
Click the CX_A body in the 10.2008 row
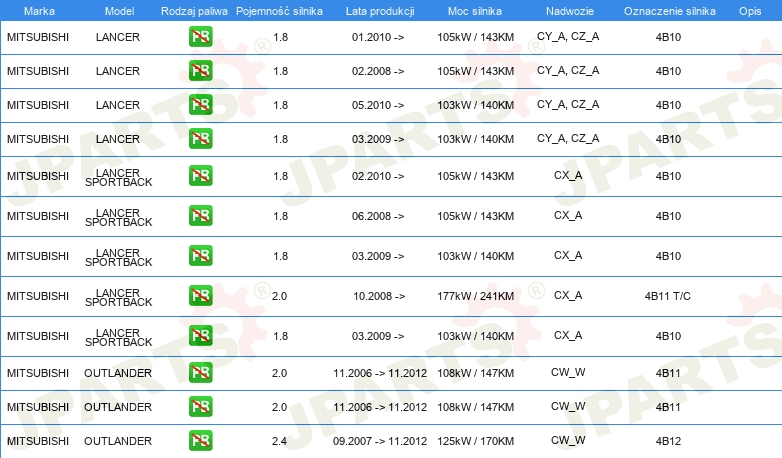click(x=568, y=295)
